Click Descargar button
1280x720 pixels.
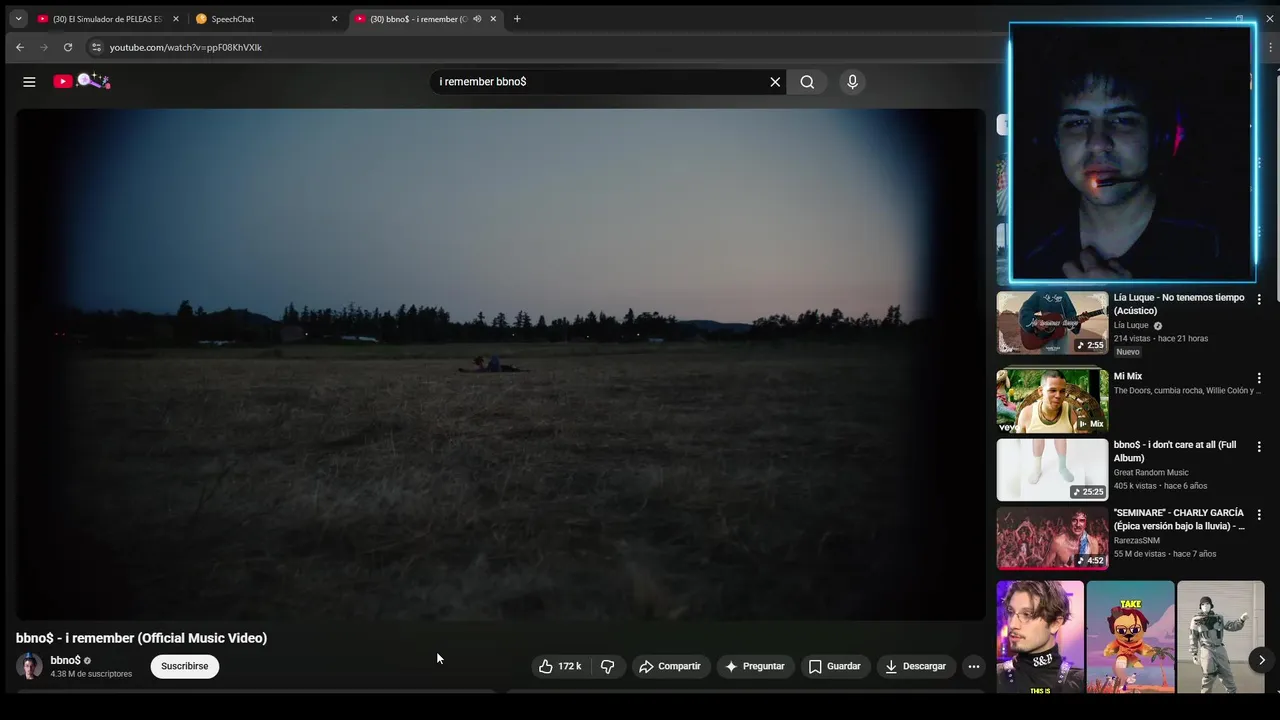coord(916,666)
